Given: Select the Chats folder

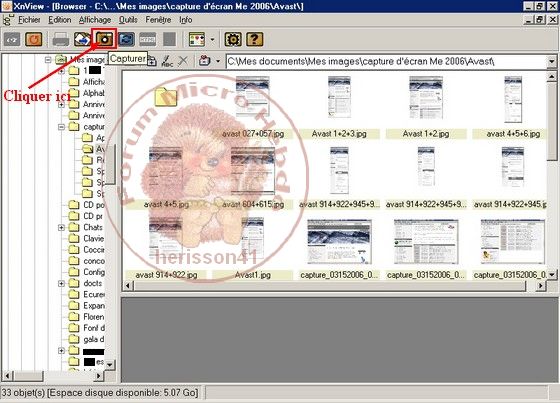Looking at the screenshot, I should [86, 227].
